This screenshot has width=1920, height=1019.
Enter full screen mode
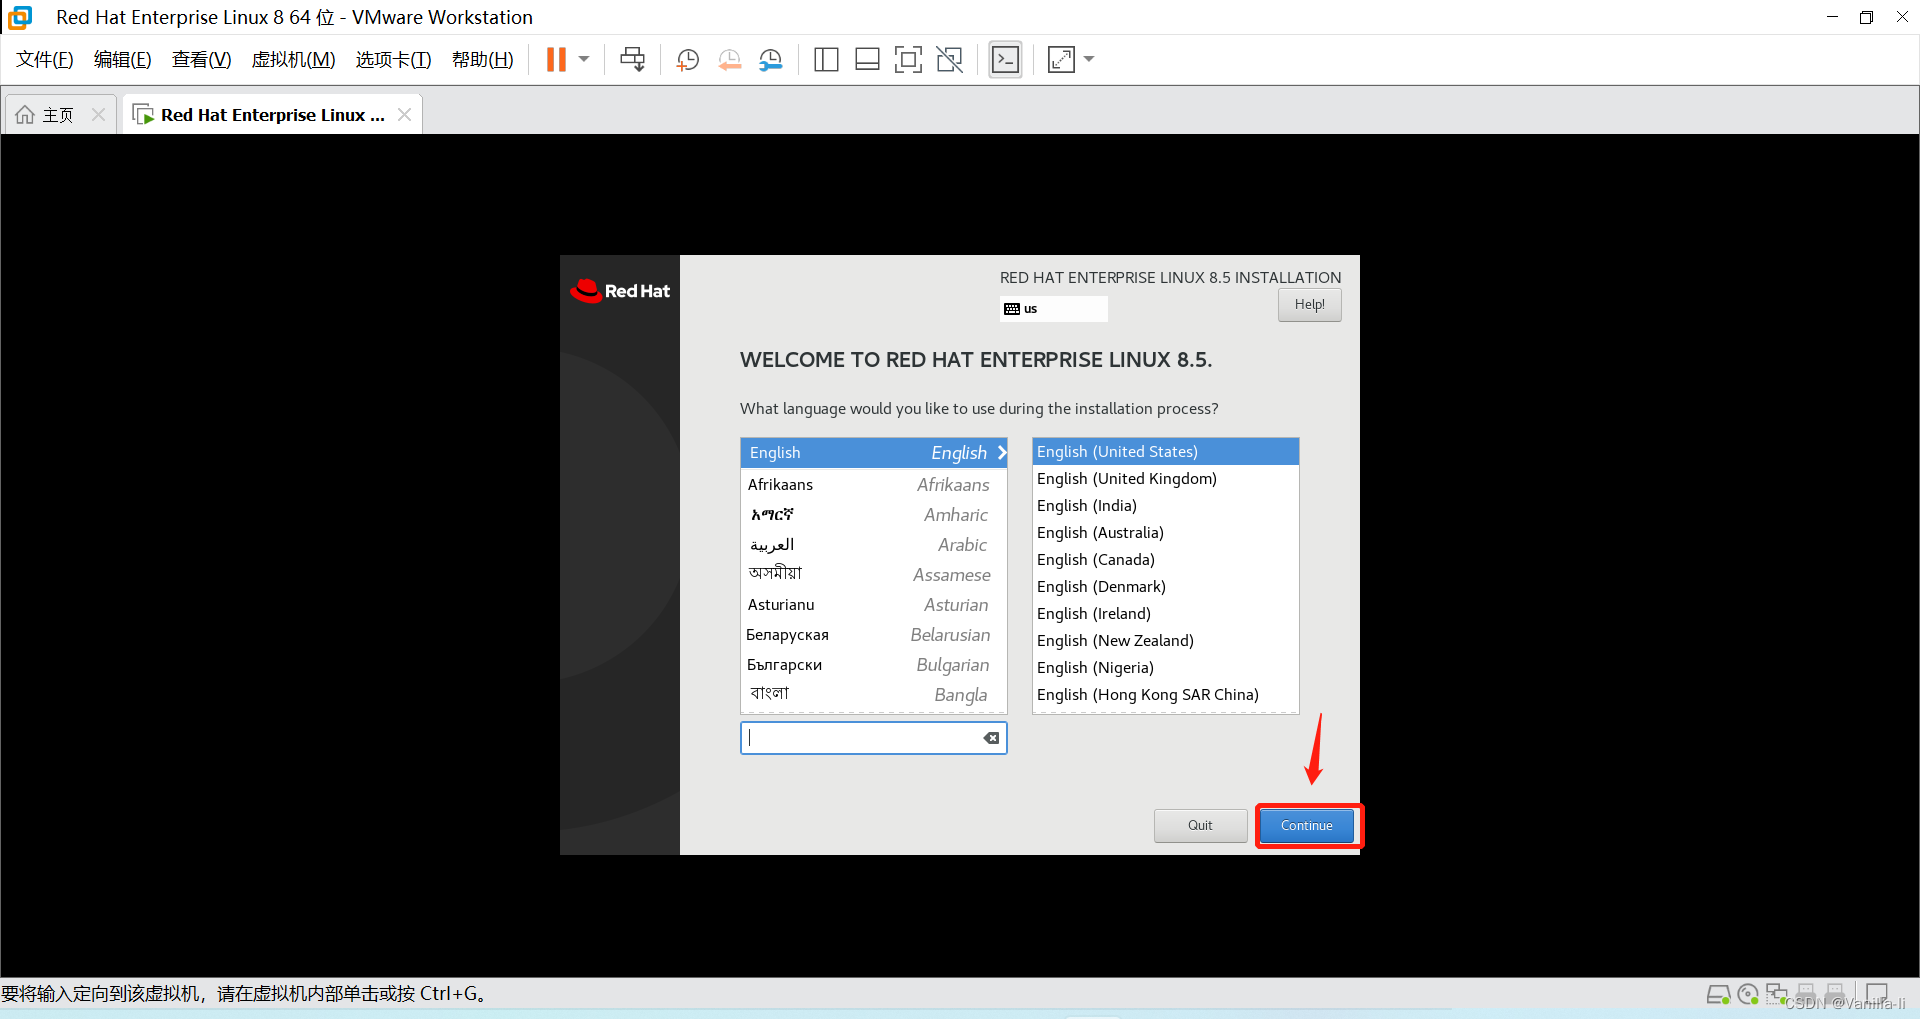908,59
